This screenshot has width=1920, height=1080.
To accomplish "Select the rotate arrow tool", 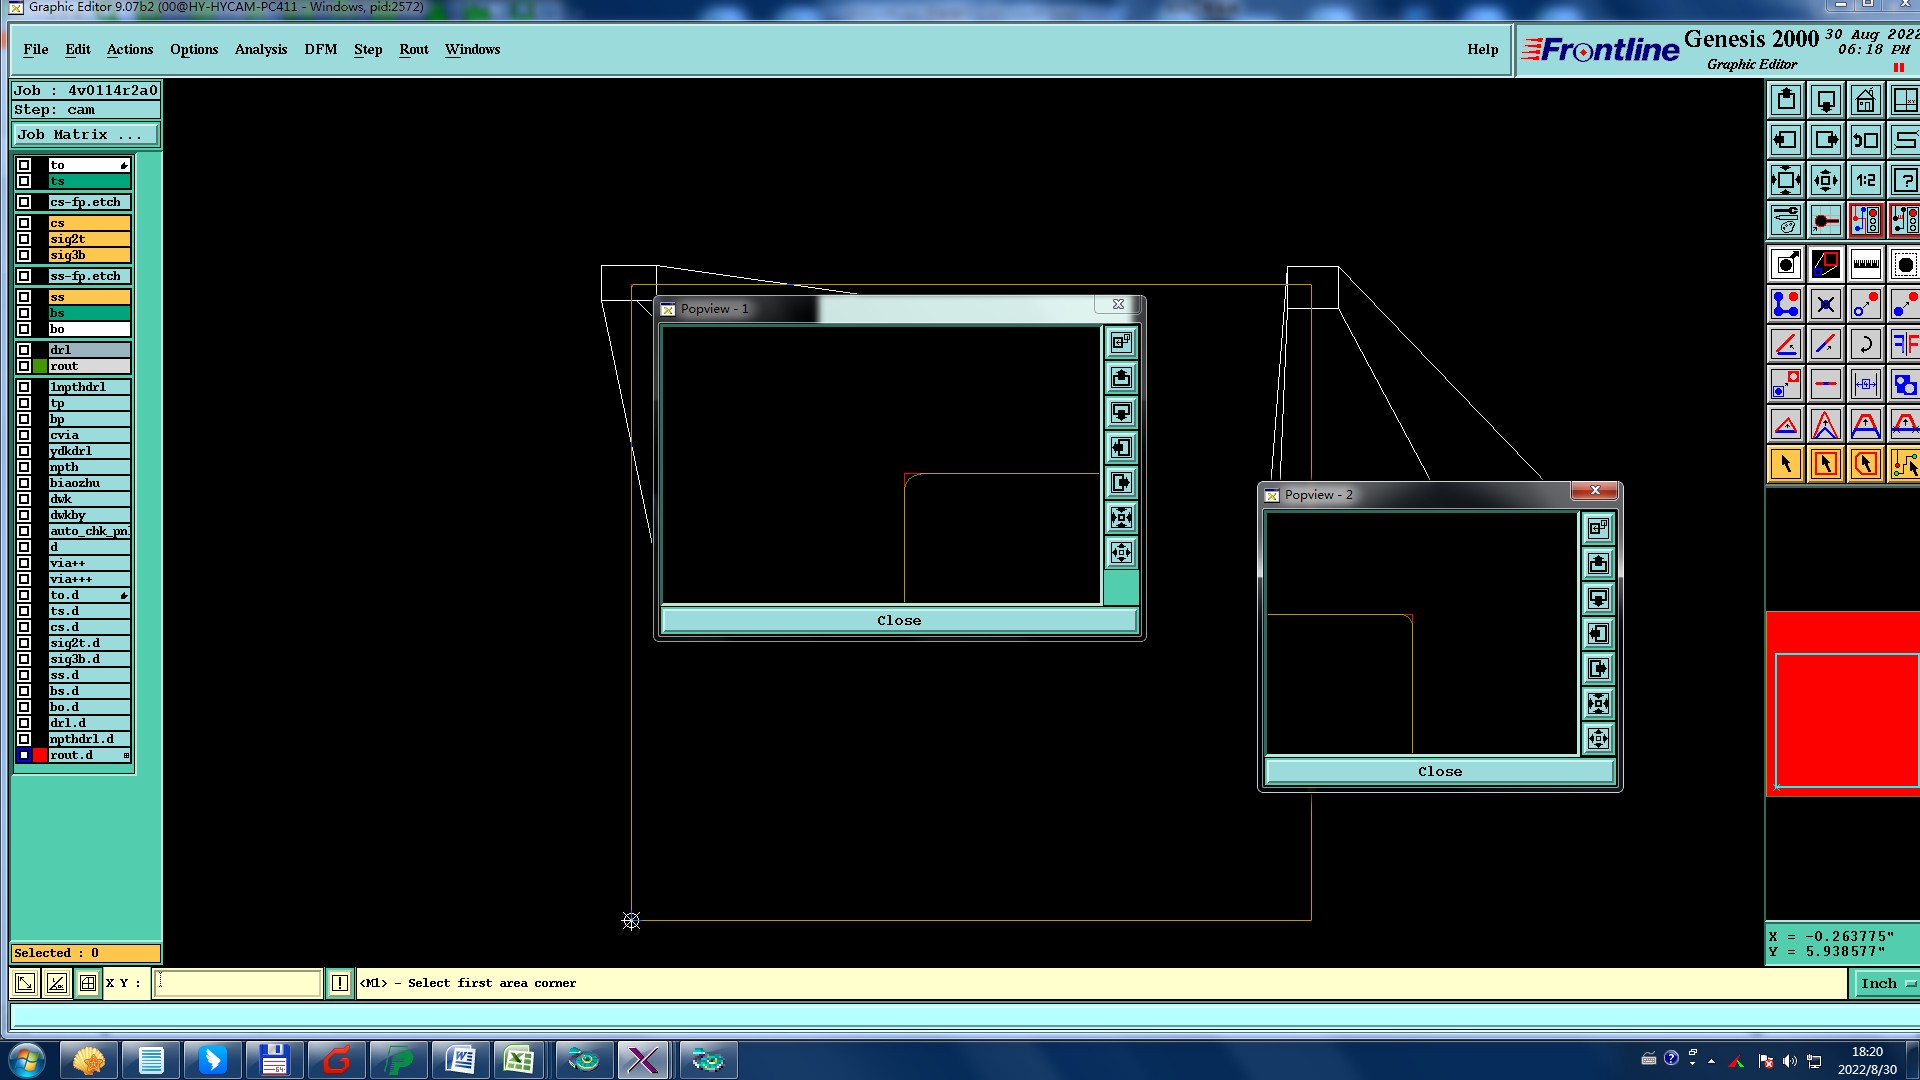I will (x=1865, y=344).
